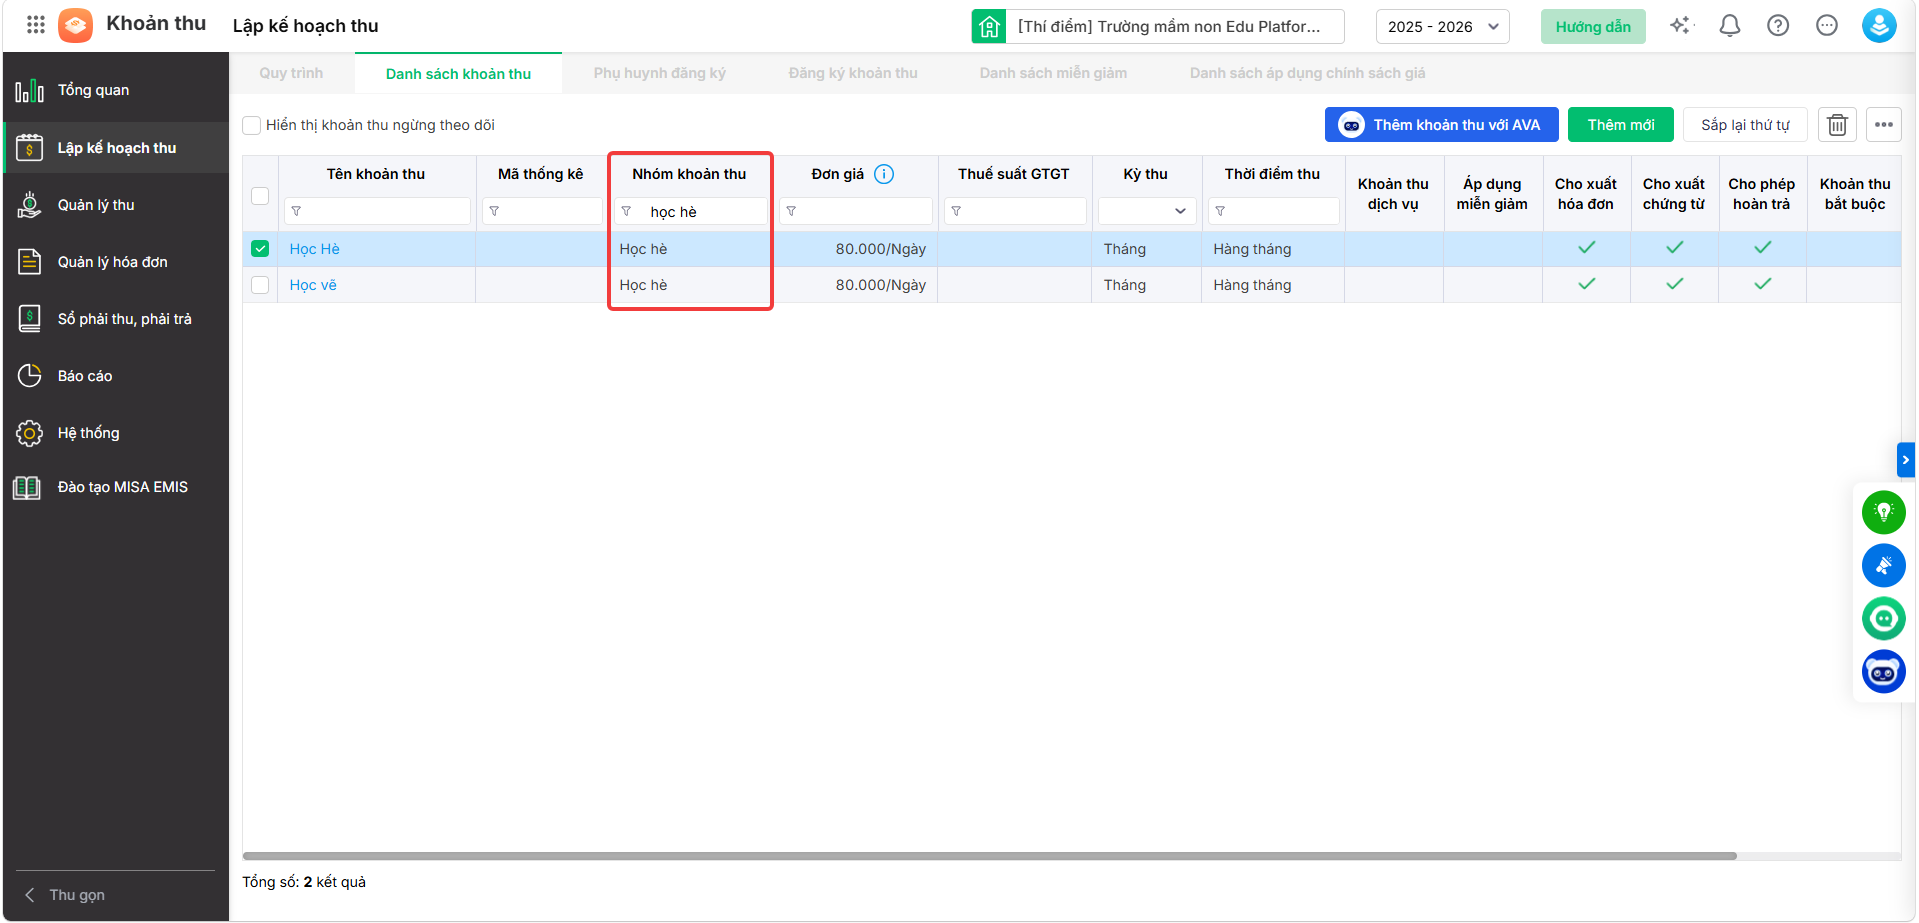Expand the blue side panel arrow
1919x923 pixels.
pyautogui.click(x=1906, y=460)
